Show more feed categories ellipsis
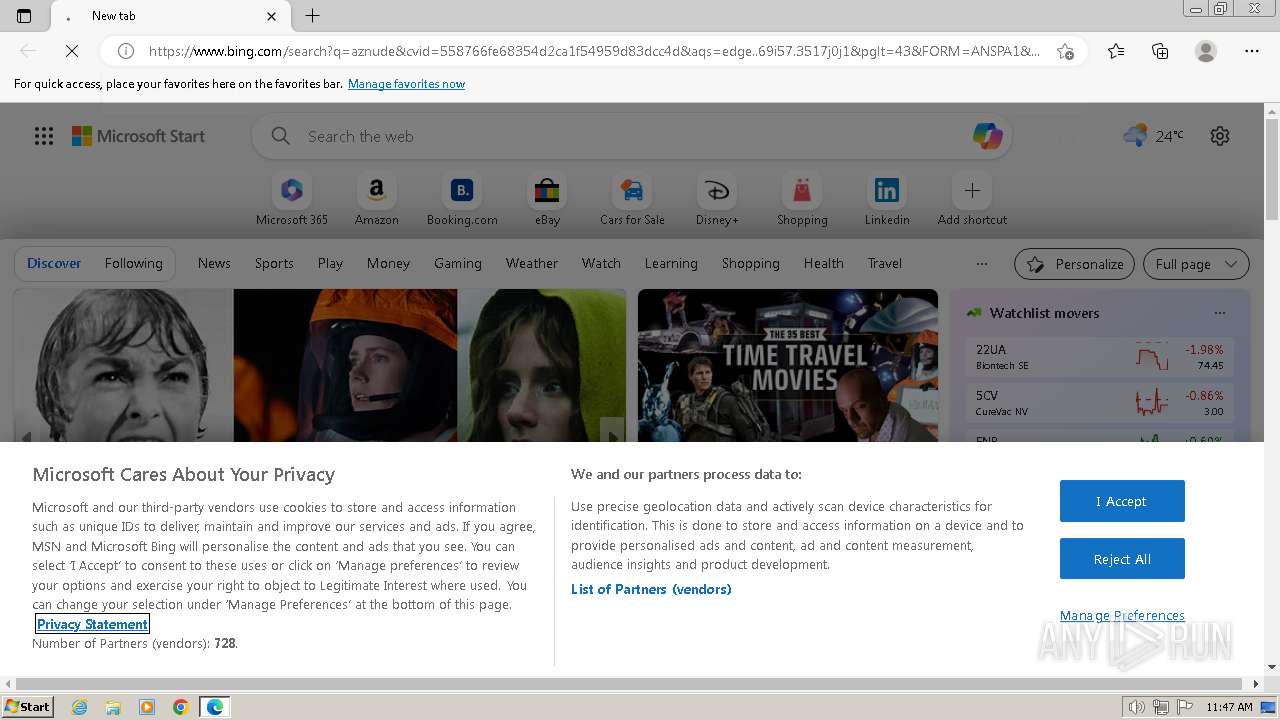Viewport: 1280px width, 720px height. (x=982, y=264)
